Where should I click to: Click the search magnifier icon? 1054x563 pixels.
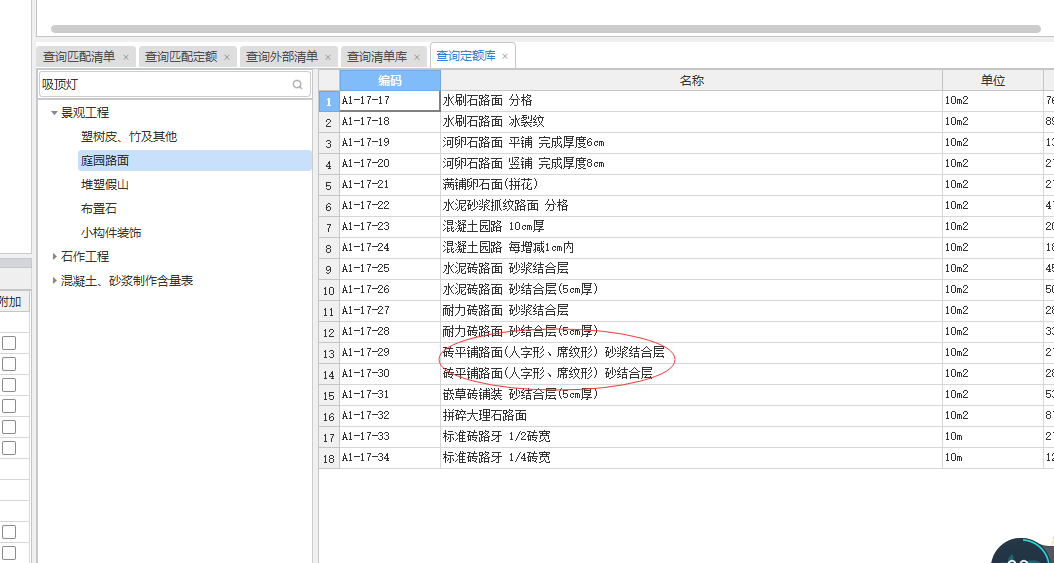pyautogui.click(x=297, y=85)
